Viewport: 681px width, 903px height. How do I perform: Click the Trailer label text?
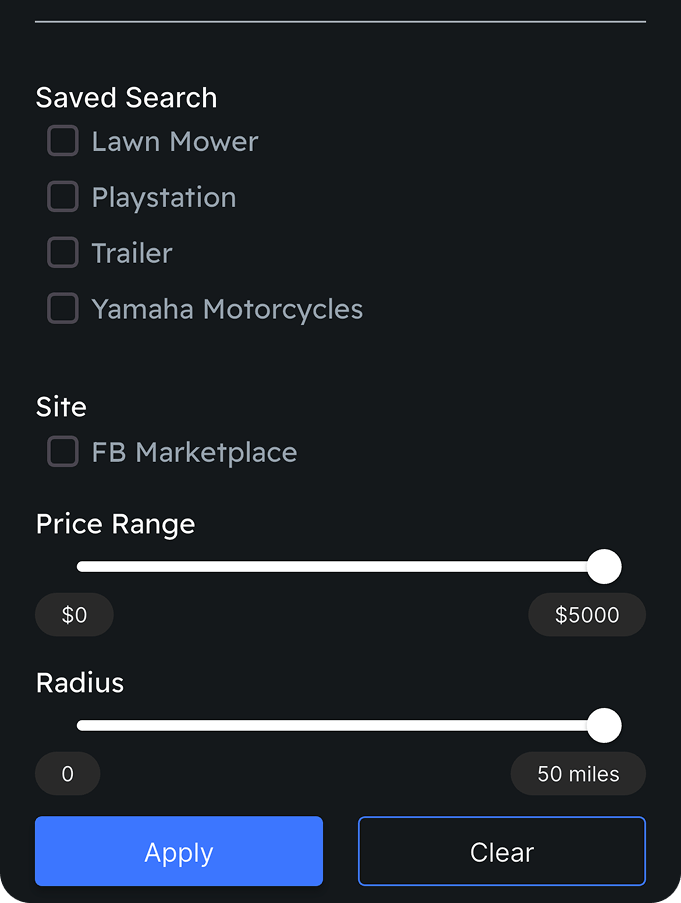click(132, 254)
